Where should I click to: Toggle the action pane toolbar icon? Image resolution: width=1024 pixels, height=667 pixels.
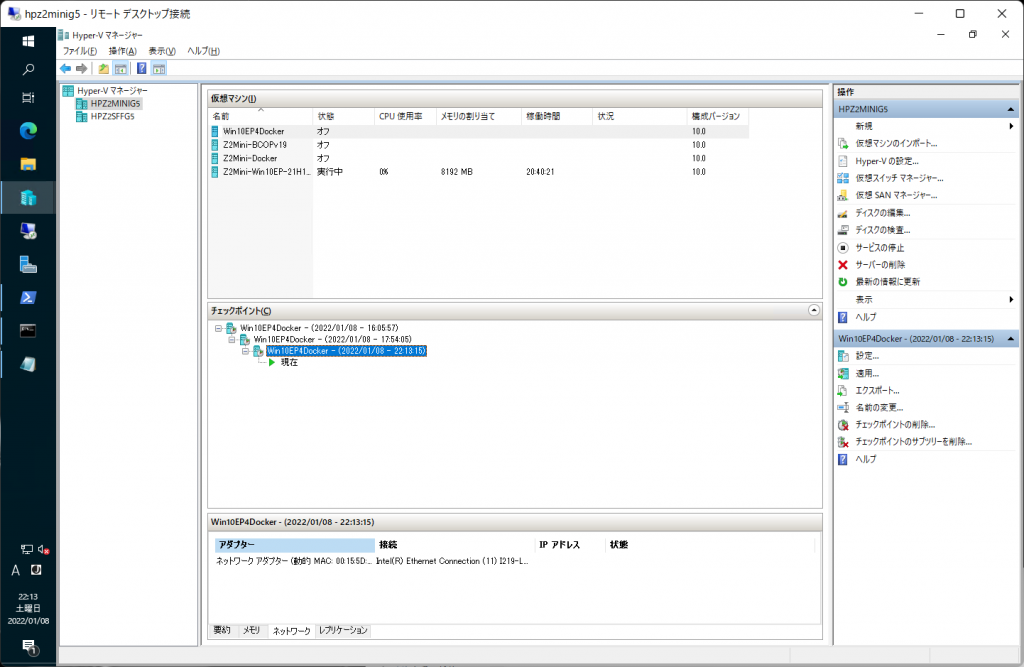[159, 69]
